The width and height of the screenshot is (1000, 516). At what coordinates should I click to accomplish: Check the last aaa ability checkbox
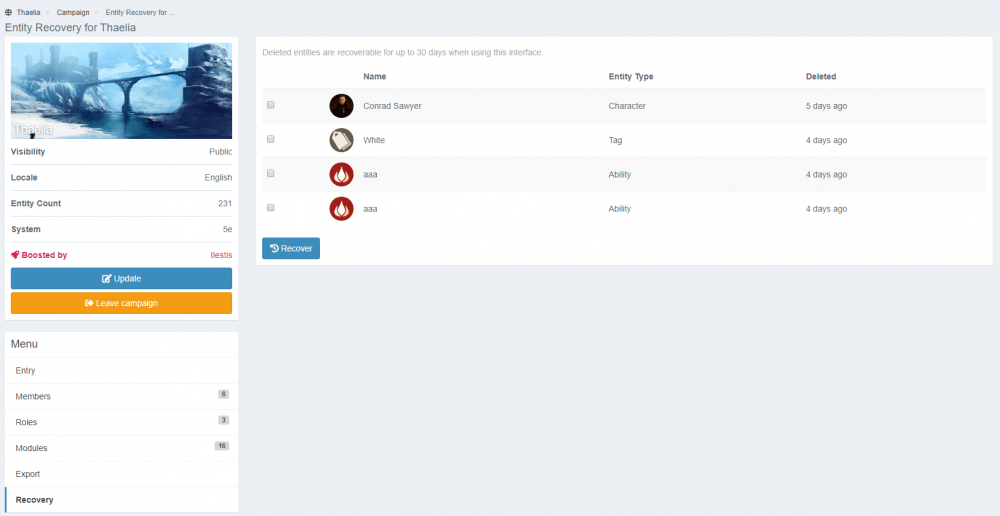[271, 208]
